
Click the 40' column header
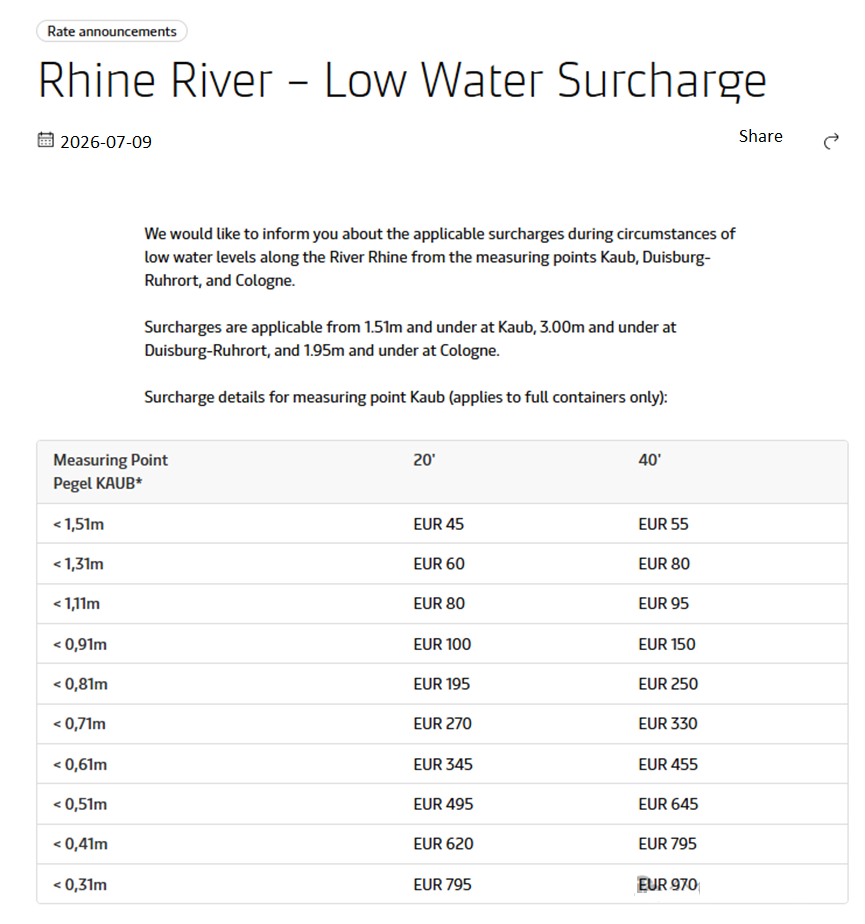click(650, 460)
